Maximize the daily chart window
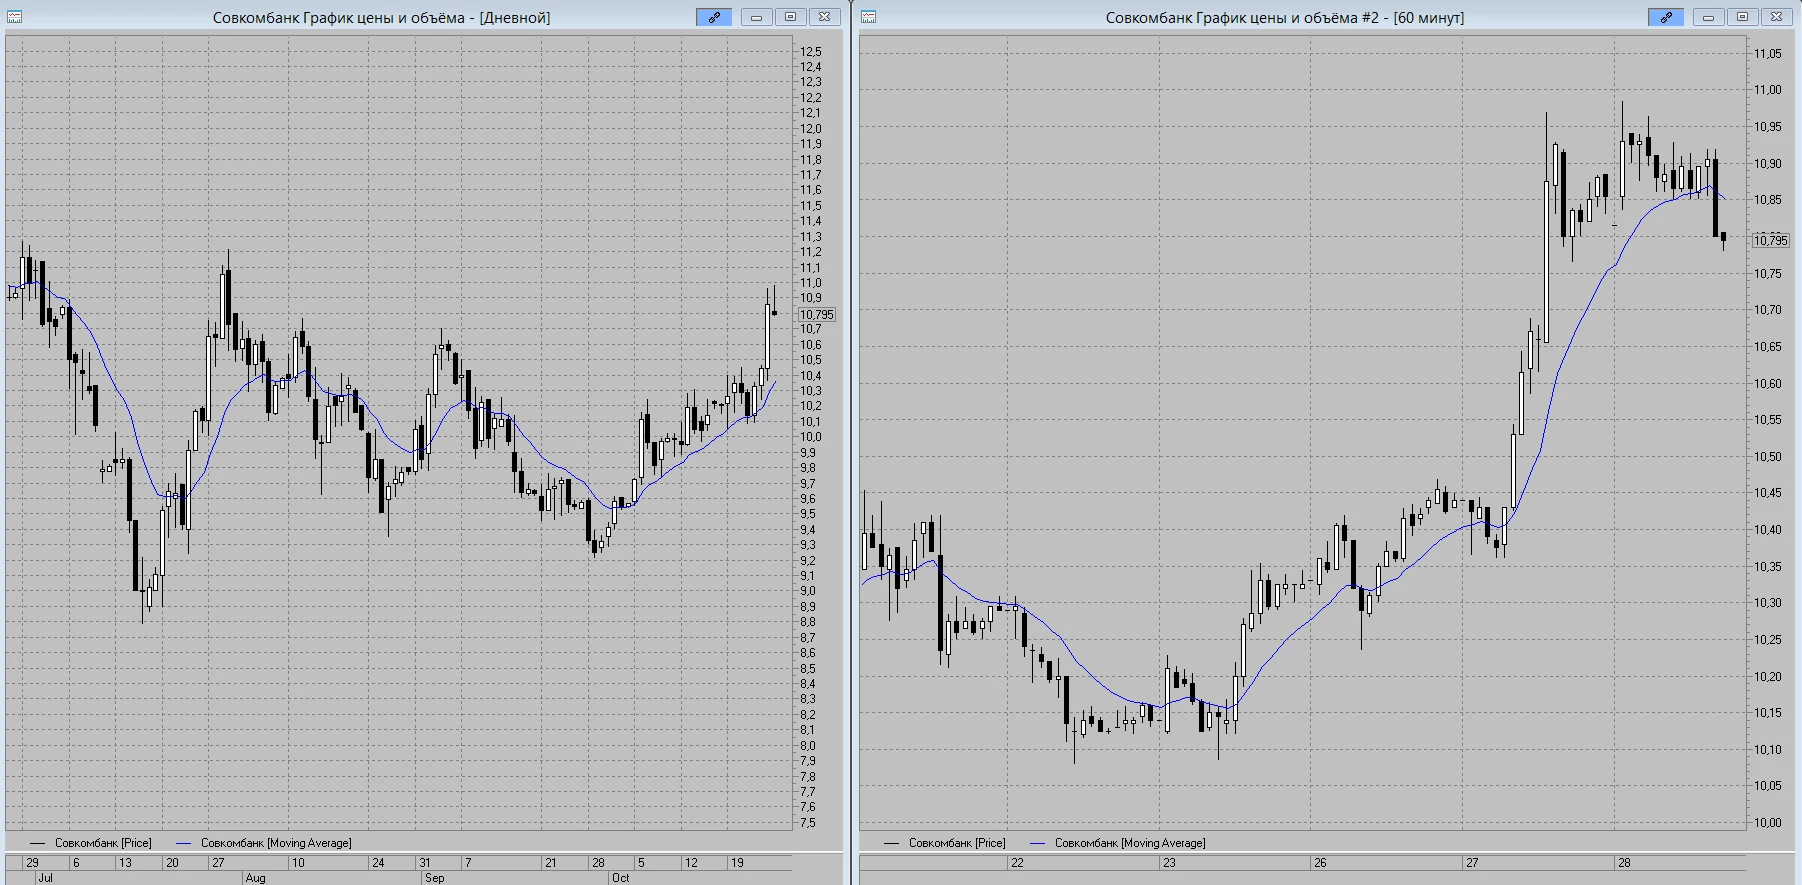1802x885 pixels. [790, 17]
